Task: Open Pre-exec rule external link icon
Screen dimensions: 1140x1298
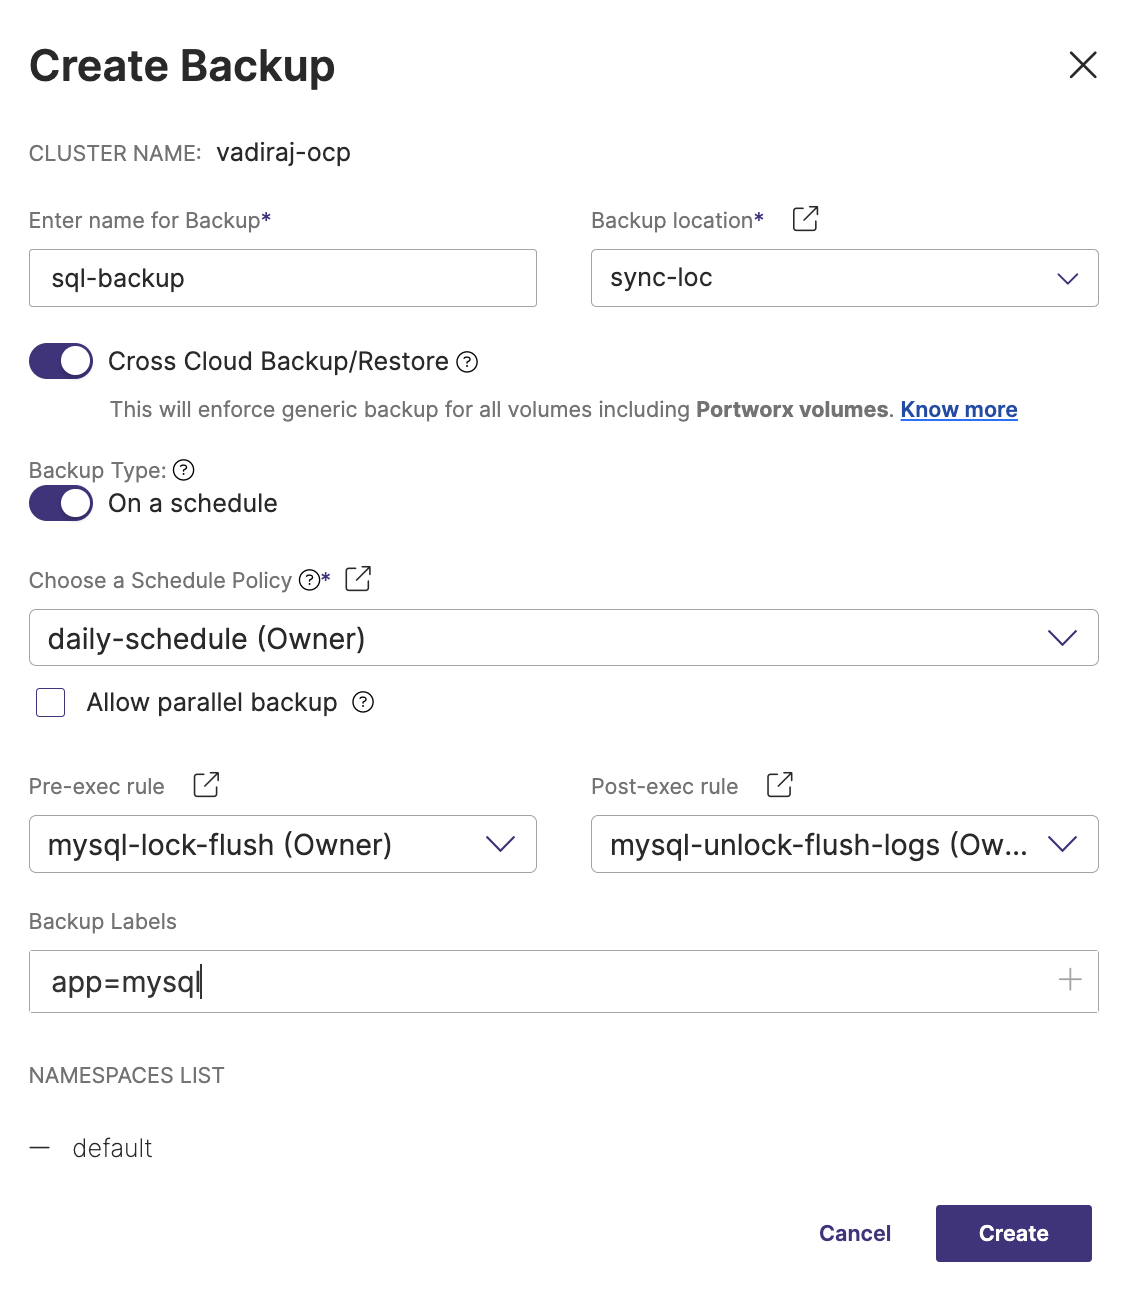Action: pyautogui.click(x=206, y=785)
